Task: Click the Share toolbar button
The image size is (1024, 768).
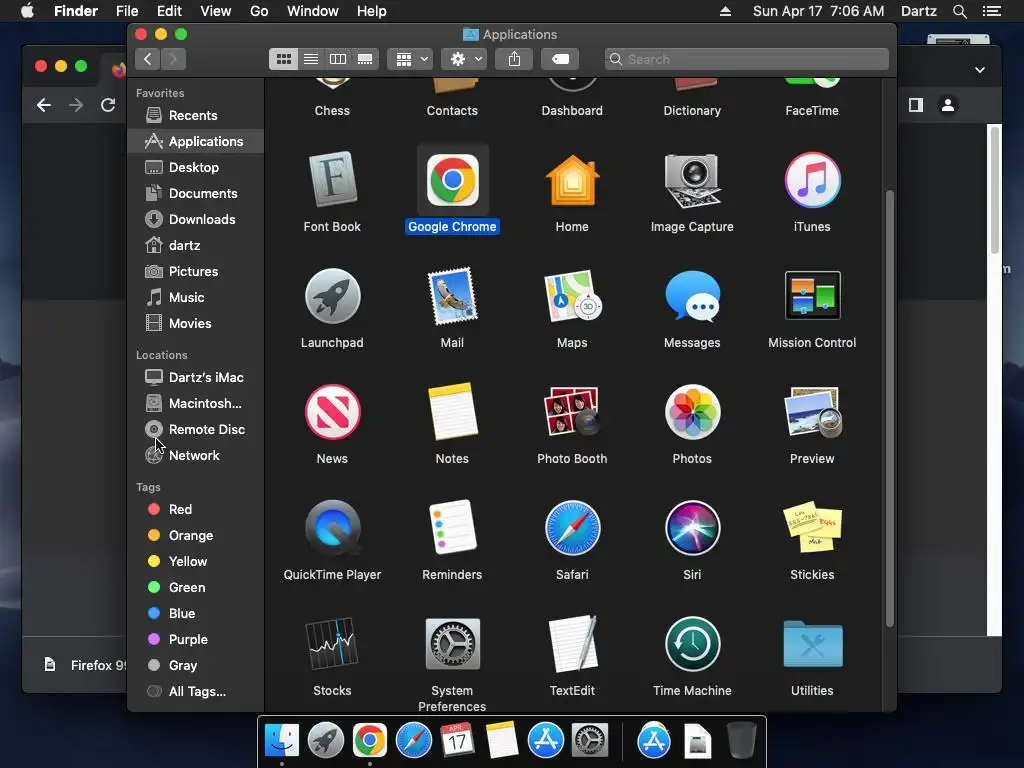Action: pos(514,59)
